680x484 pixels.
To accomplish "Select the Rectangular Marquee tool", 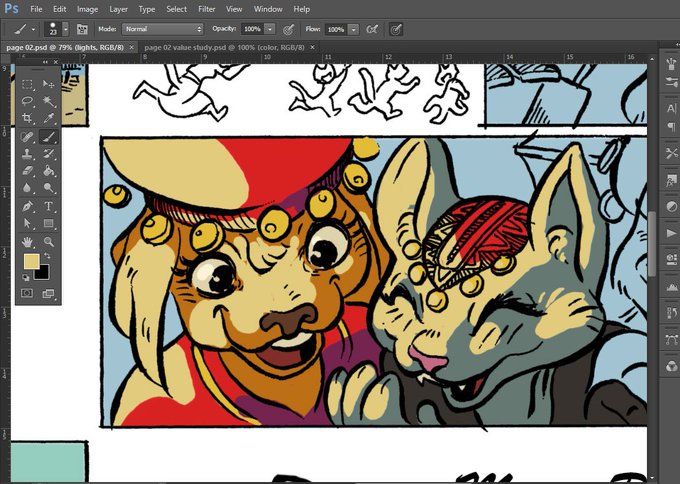I will (27, 84).
